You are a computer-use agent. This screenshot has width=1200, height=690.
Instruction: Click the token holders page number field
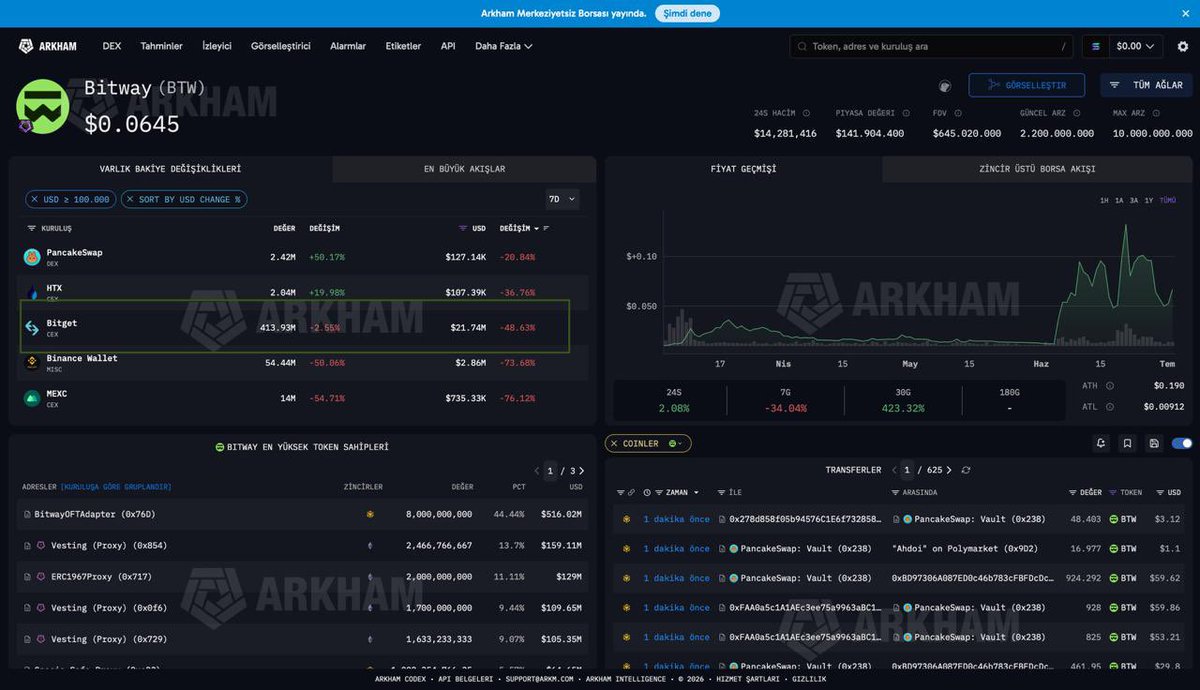tap(550, 470)
